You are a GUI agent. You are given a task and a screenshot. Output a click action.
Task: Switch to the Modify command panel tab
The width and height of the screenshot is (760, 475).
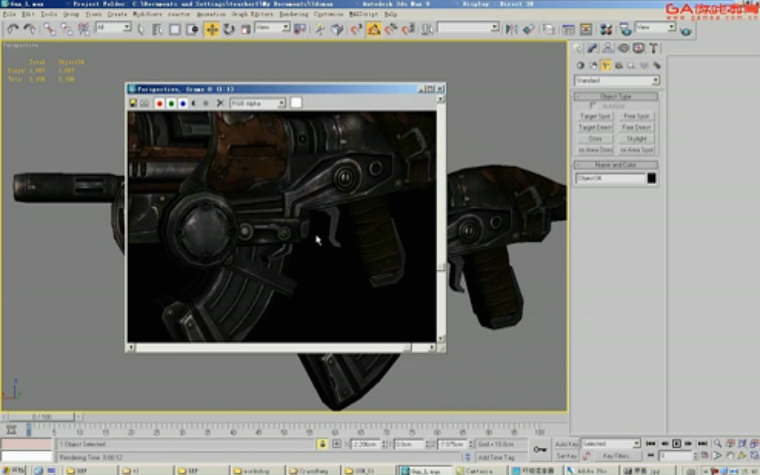point(592,48)
